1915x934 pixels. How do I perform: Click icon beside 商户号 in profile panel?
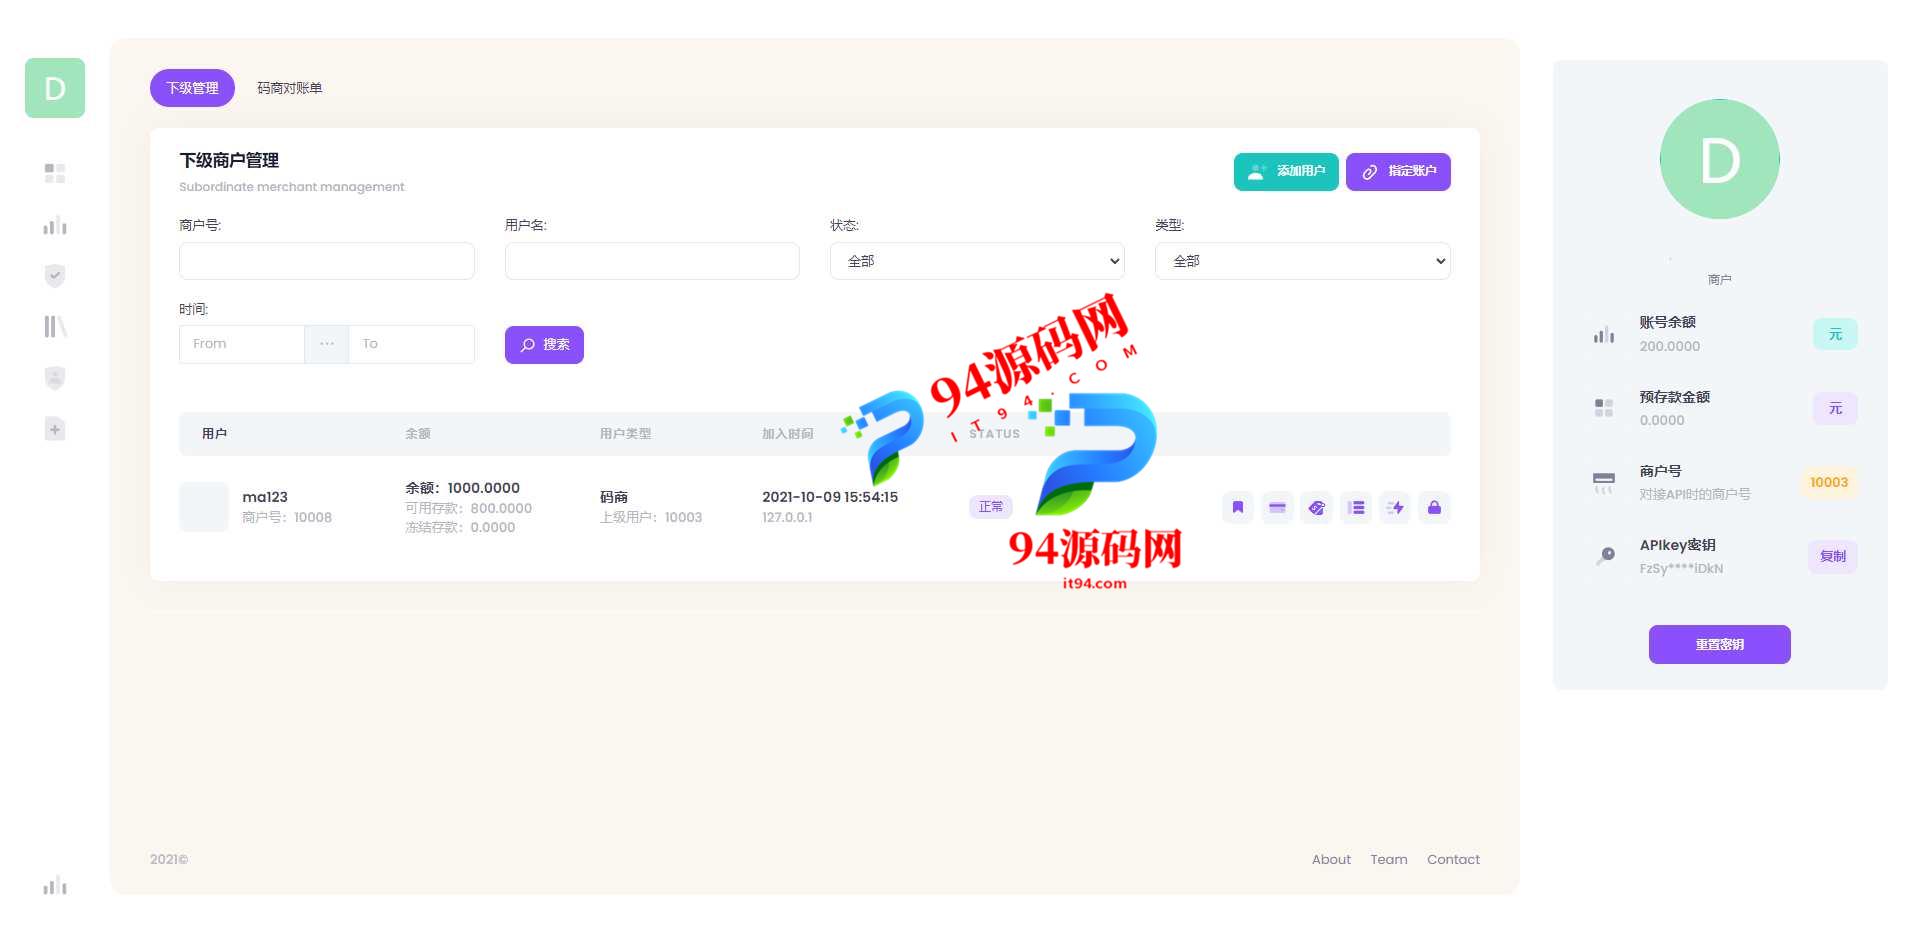[x=1604, y=482]
